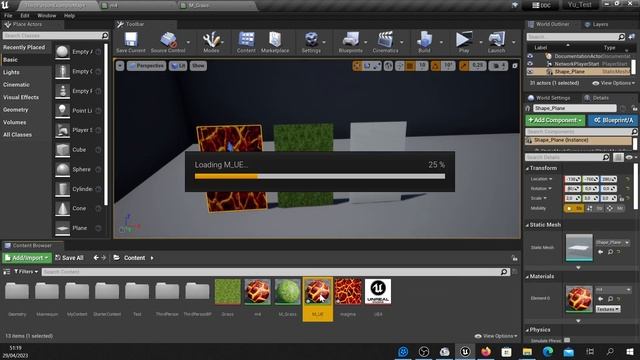This screenshot has height=360, width=640.
Task: Click the Loading M_UE progress bar
Action: [320, 176]
